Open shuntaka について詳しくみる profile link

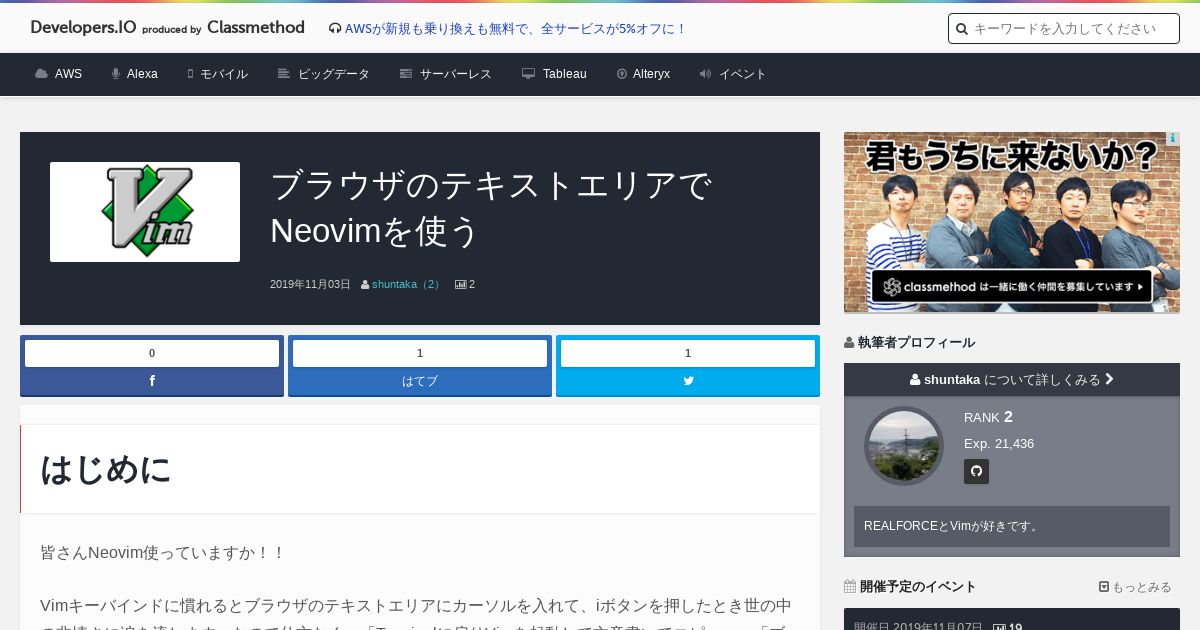pos(1012,379)
